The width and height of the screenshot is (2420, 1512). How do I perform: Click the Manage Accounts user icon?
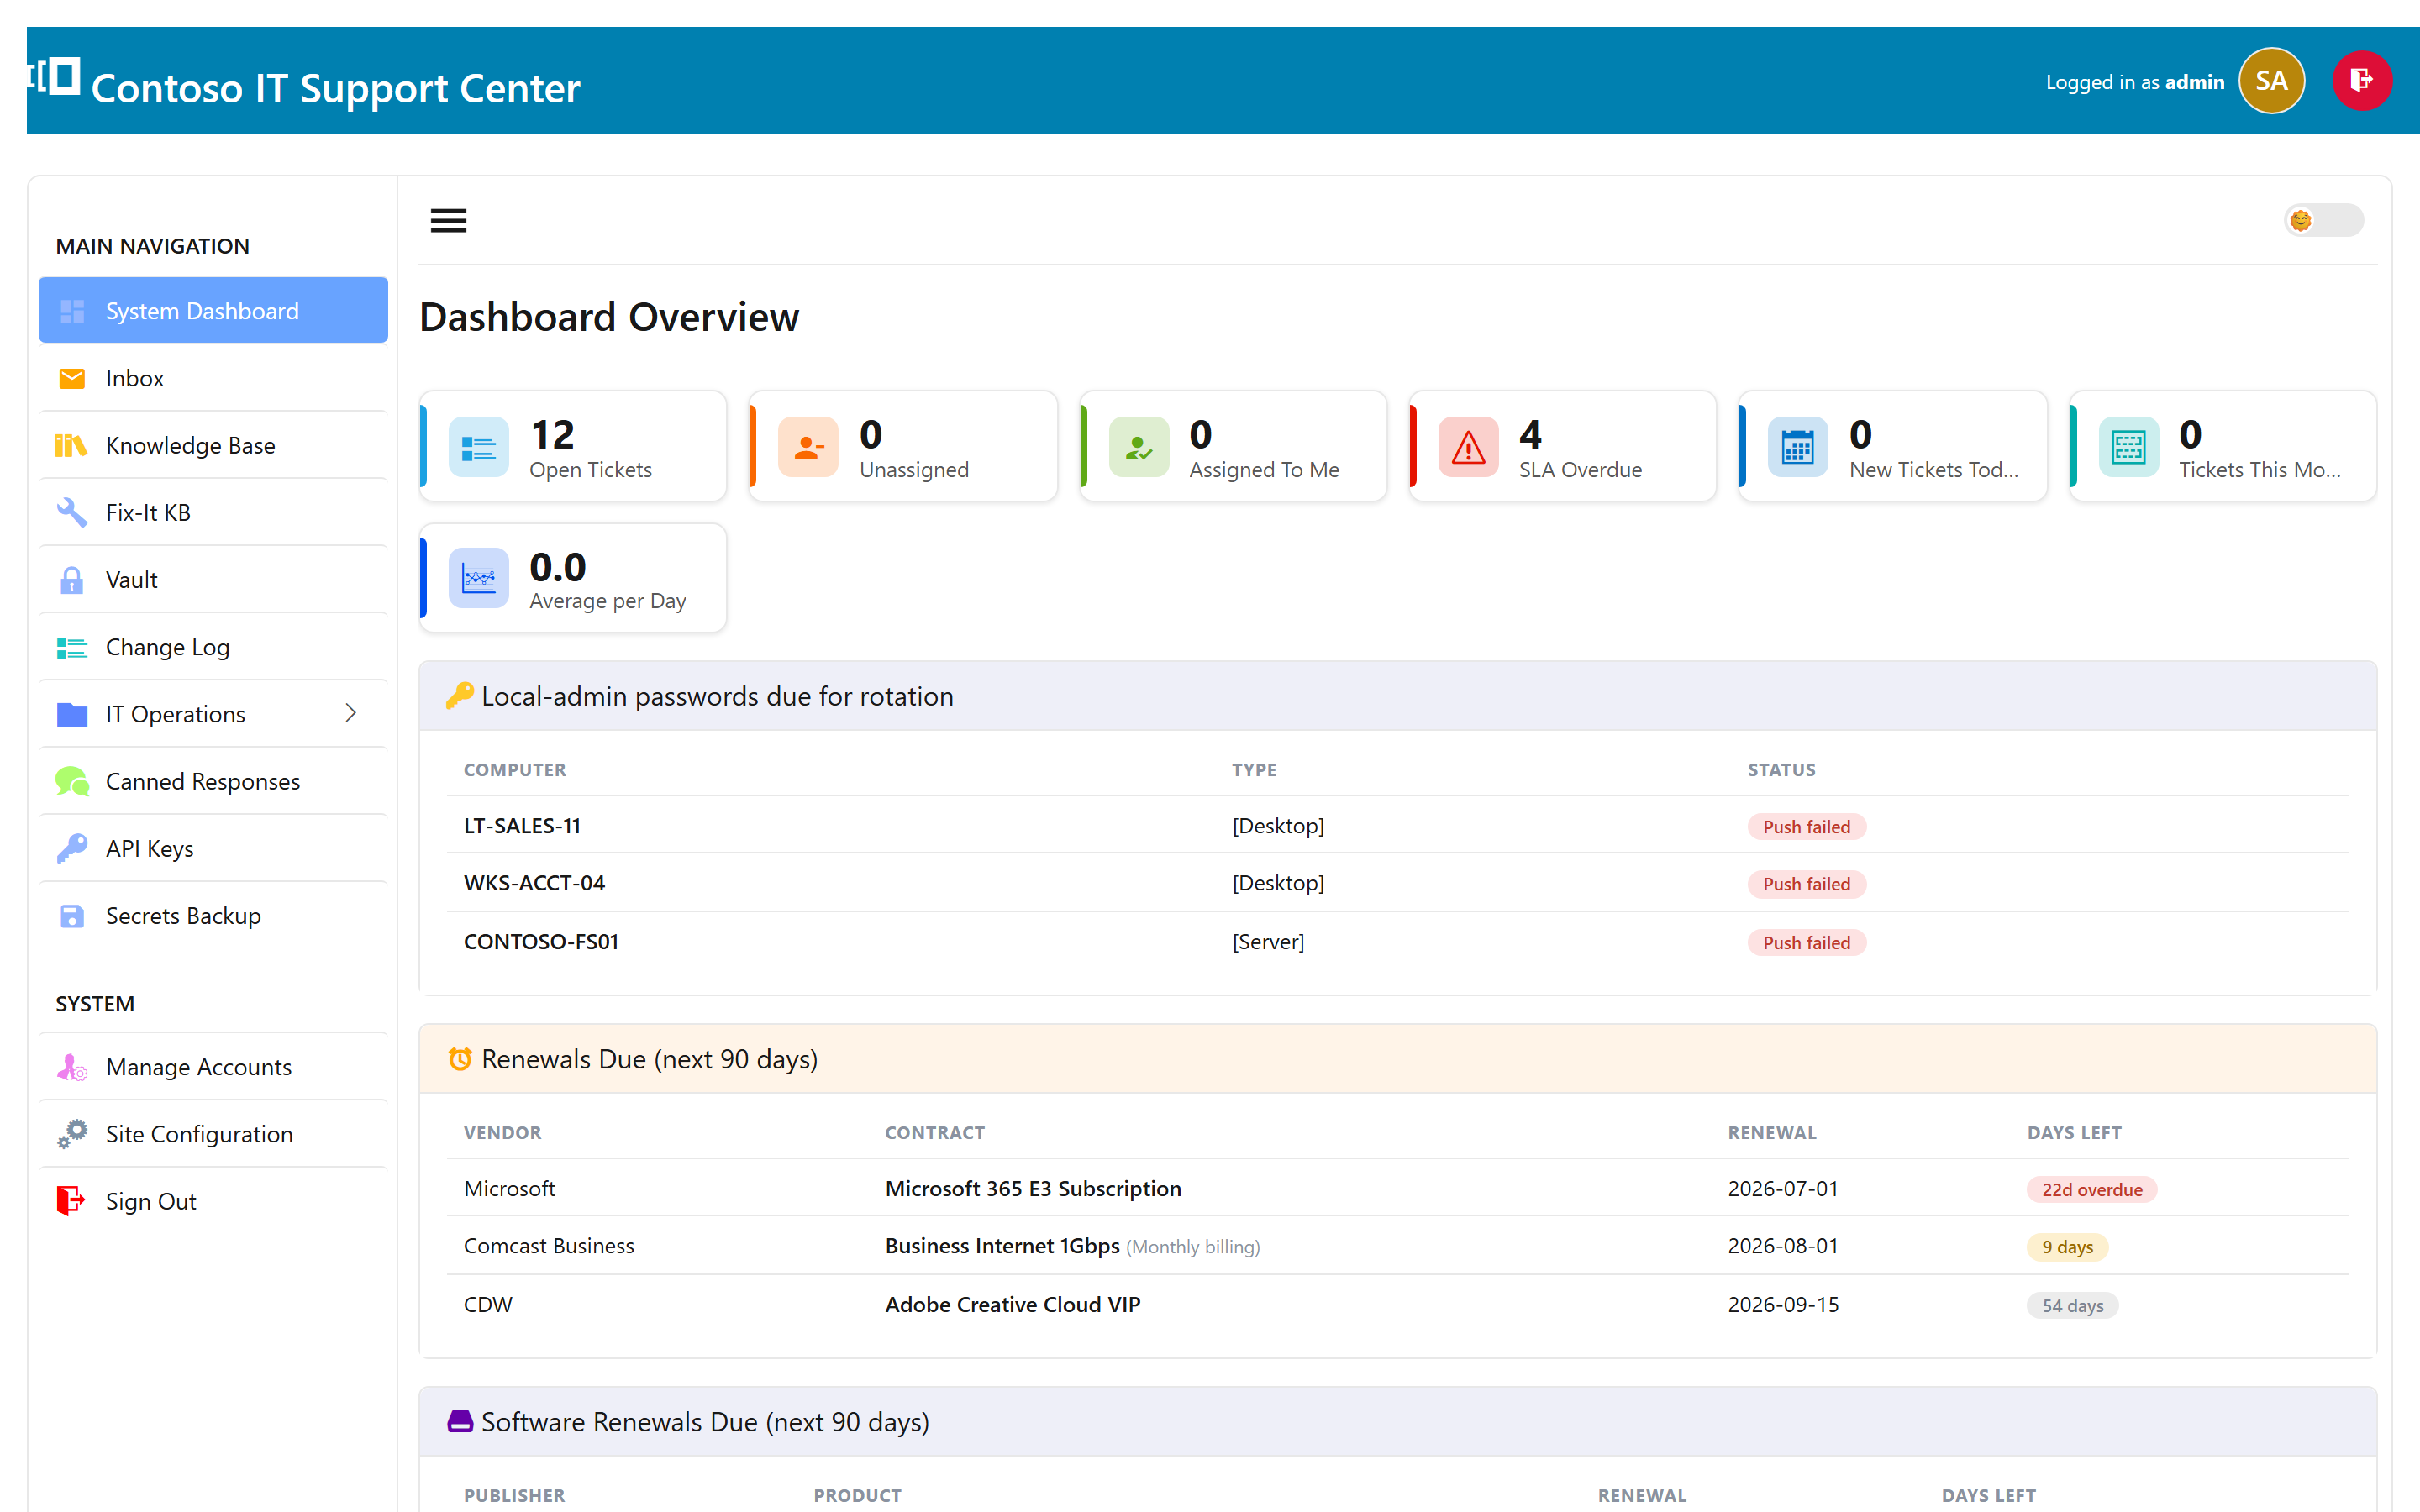72,1067
